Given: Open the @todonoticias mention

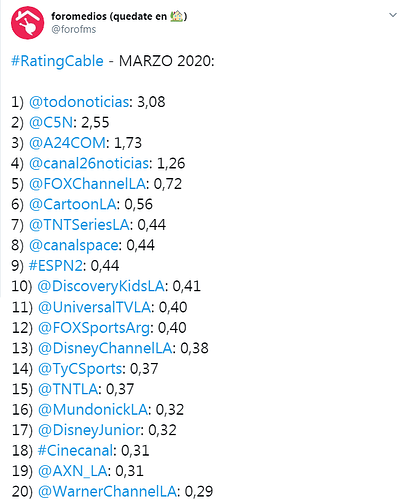Looking at the screenshot, I should pos(79,102).
